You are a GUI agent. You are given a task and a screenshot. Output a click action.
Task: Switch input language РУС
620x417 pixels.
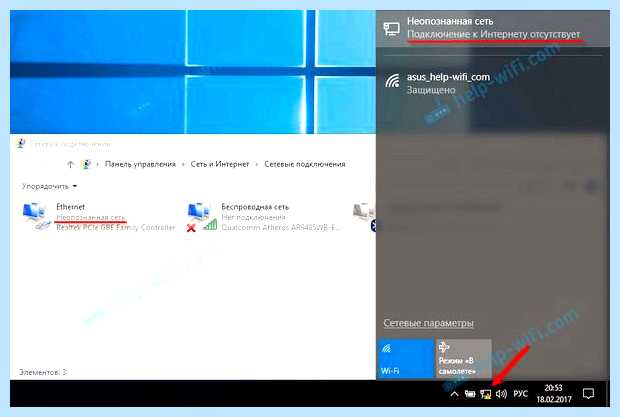tap(520, 394)
